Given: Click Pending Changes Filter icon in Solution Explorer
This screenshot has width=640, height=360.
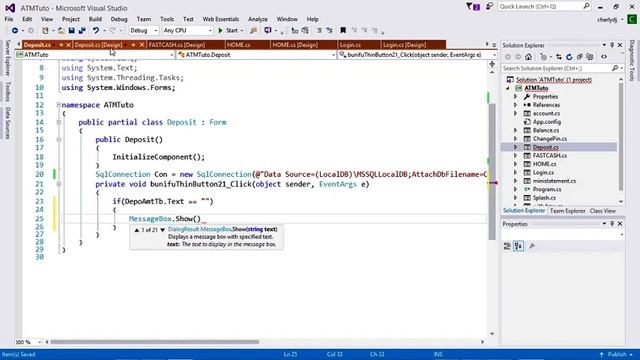Looking at the screenshot, I should tap(544, 57).
